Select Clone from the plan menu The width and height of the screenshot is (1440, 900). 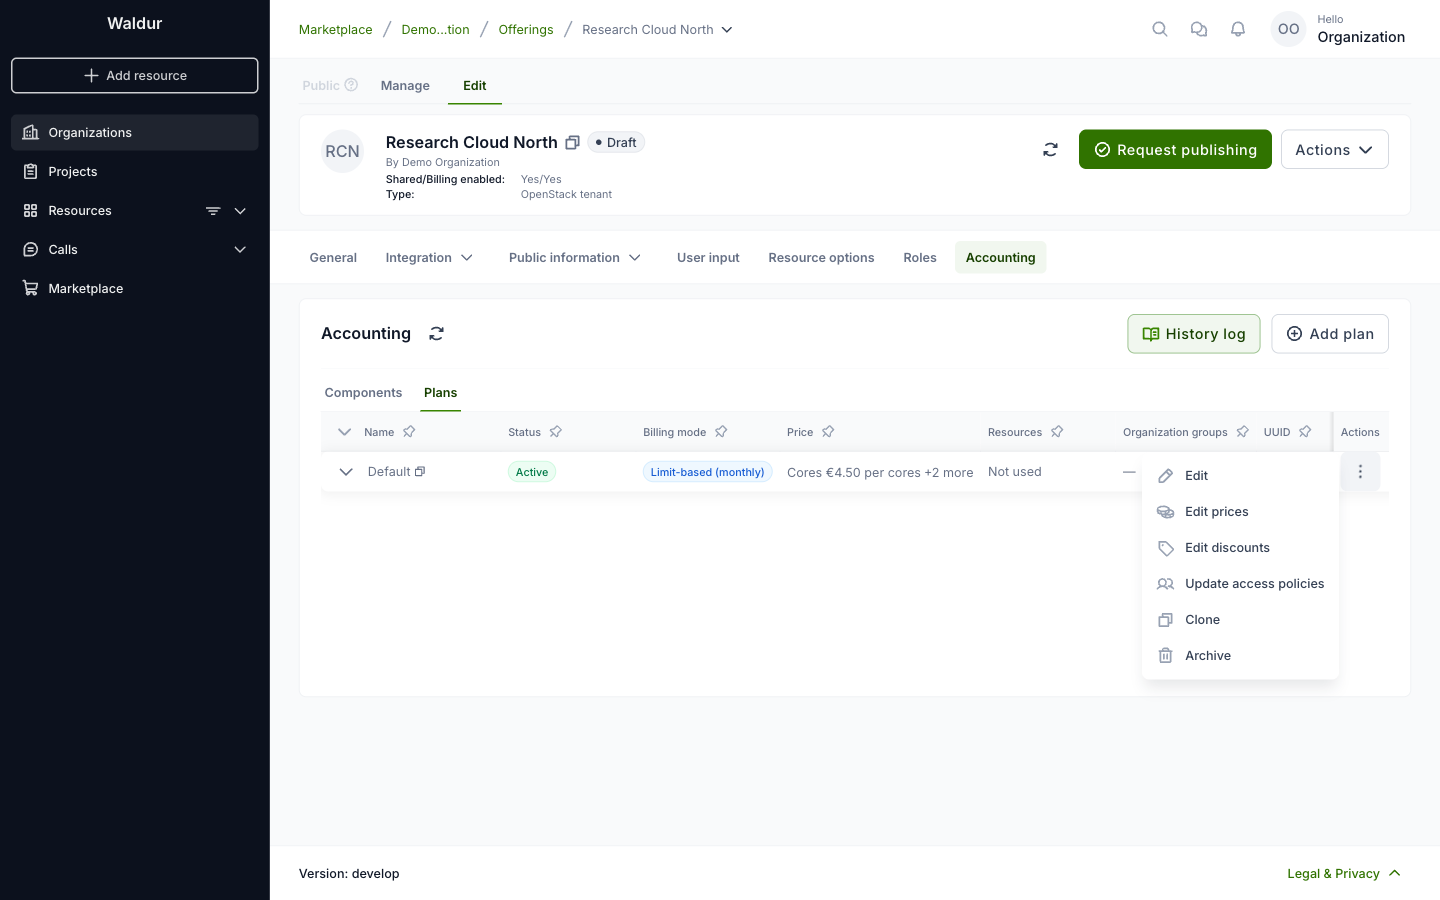click(x=1240, y=619)
